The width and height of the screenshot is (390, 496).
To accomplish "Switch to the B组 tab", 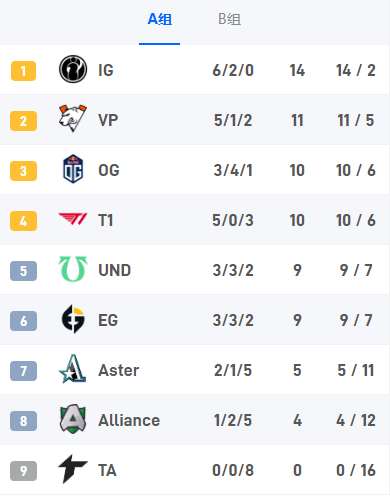I will pos(229,19).
